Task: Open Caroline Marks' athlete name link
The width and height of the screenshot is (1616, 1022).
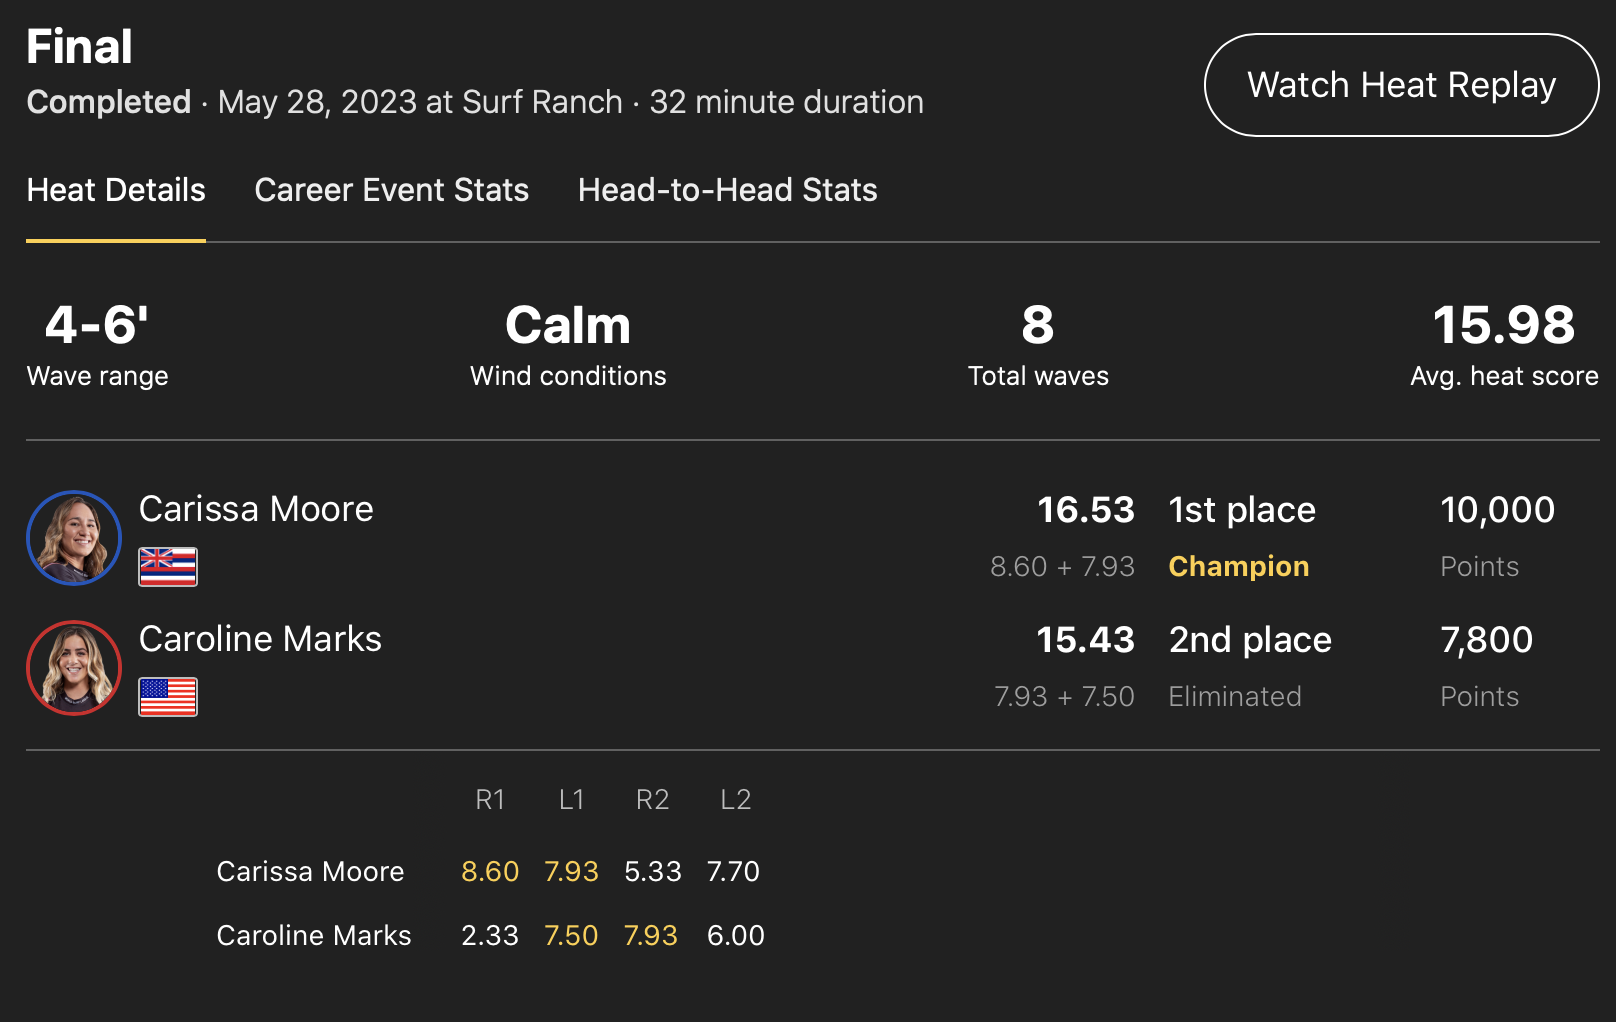Action: pyautogui.click(x=260, y=639)
